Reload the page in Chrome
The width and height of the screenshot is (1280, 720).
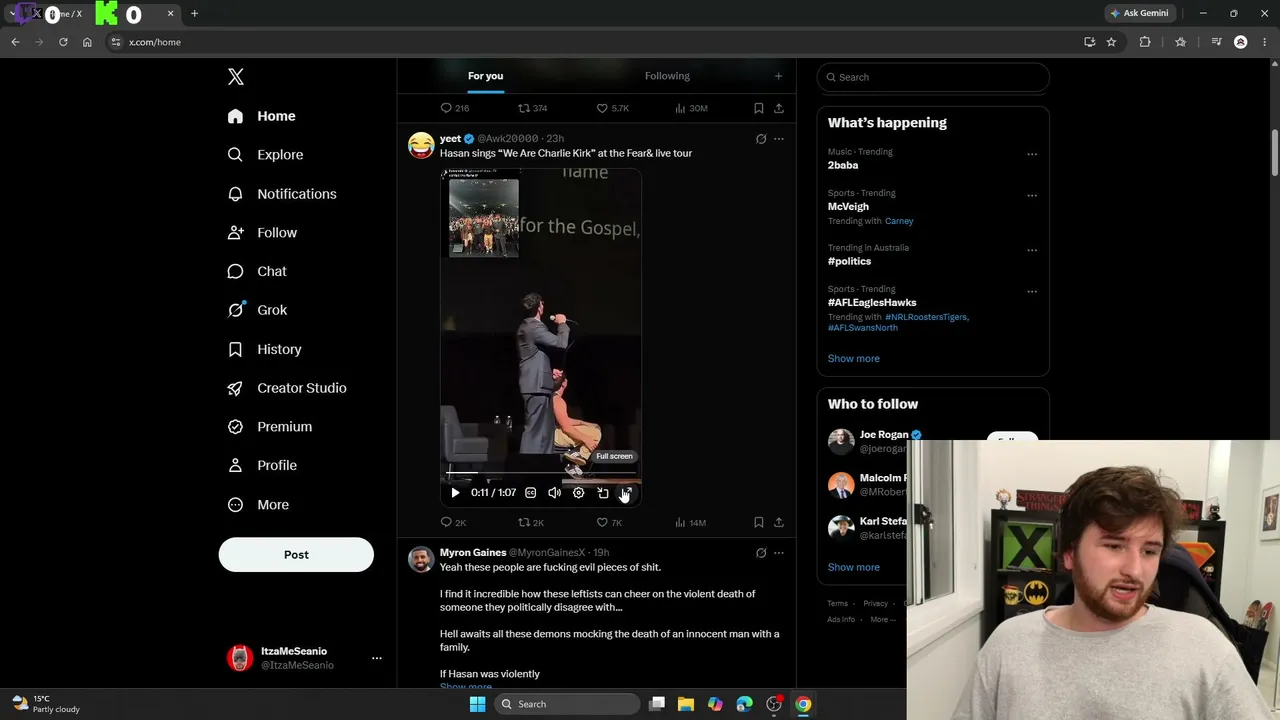[63, 42]
